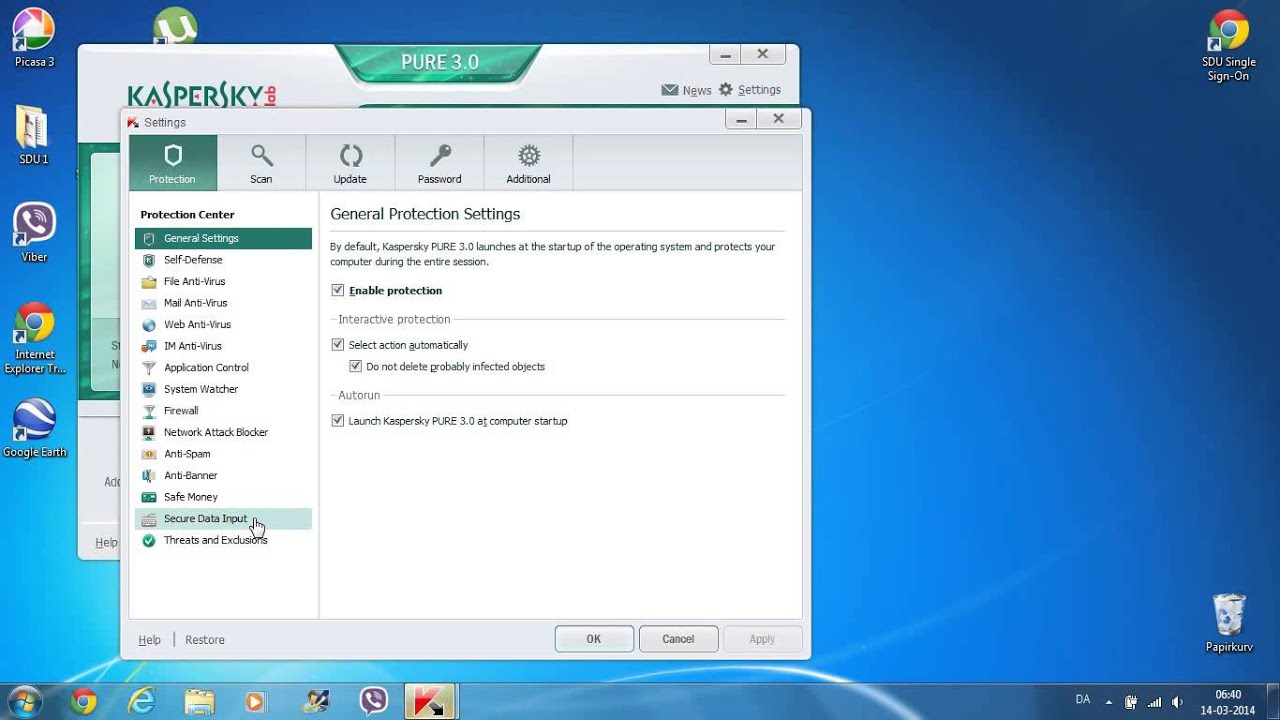The width and height of the screenshot is (1280, 720).
Task: Open Settings gear in Kaspersky main window
Action: click(750, 90)
